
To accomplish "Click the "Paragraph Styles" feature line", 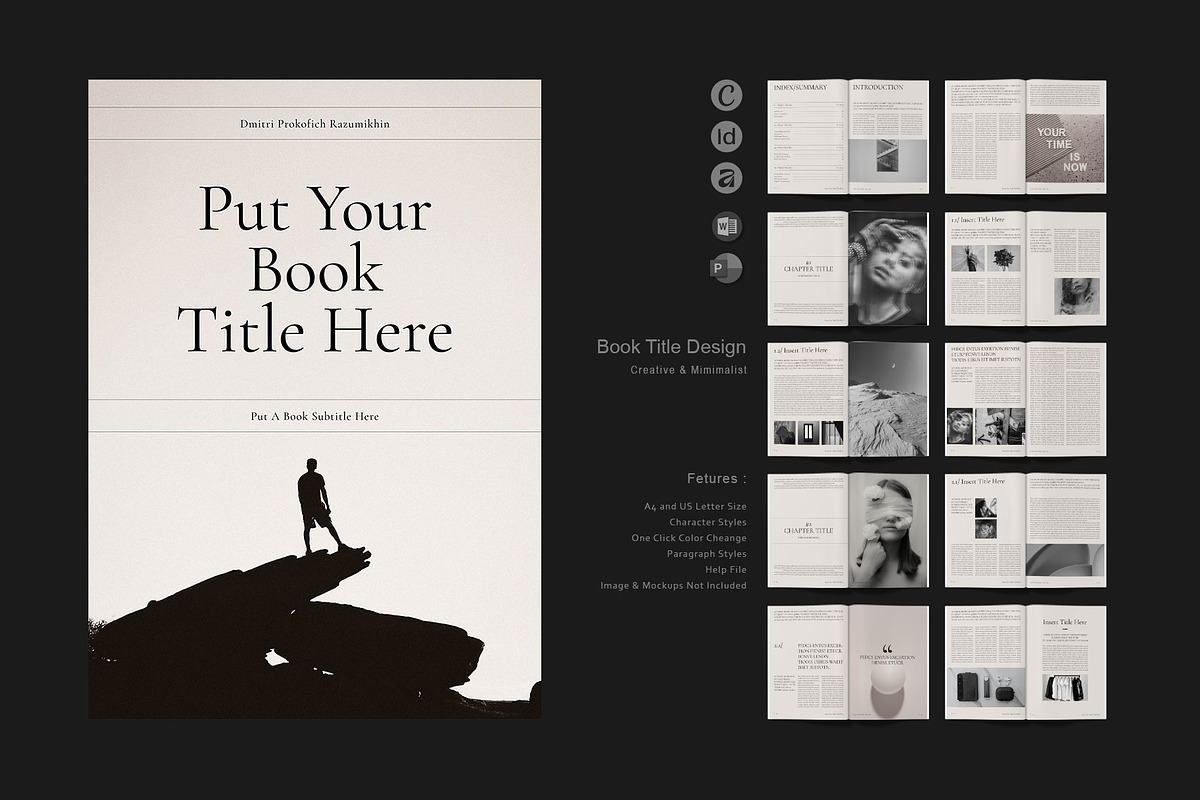I will pyautogui.click(x=707, y=554).
